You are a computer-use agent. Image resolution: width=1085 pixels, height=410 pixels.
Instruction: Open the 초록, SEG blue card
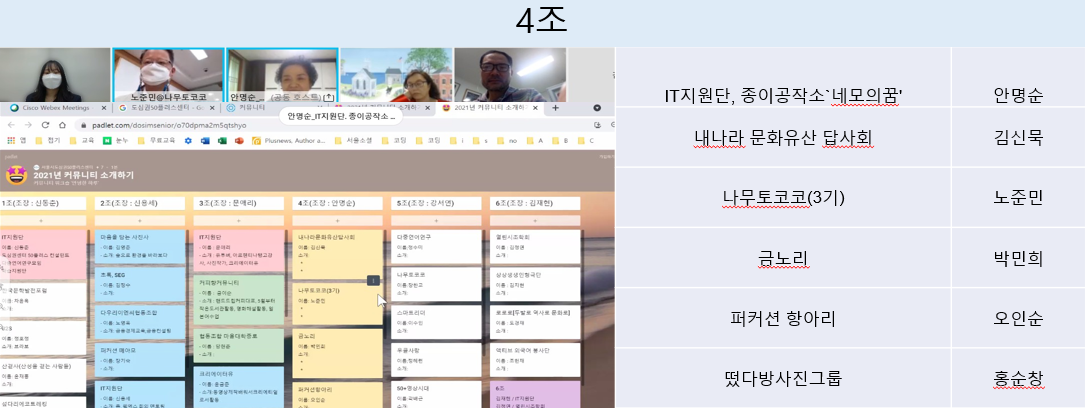140,283
